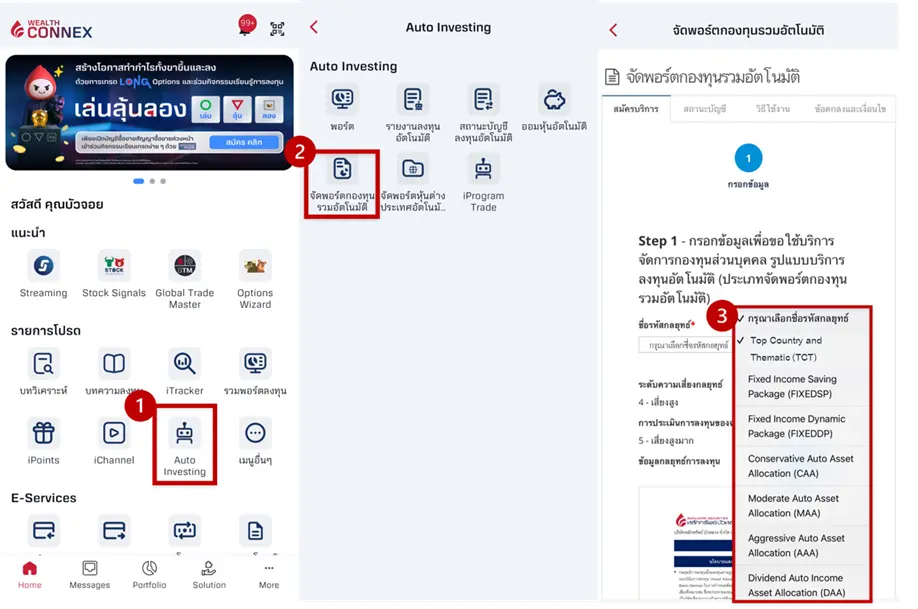
Task: Open the Messages tab
Action: click(x=89, y=574)
